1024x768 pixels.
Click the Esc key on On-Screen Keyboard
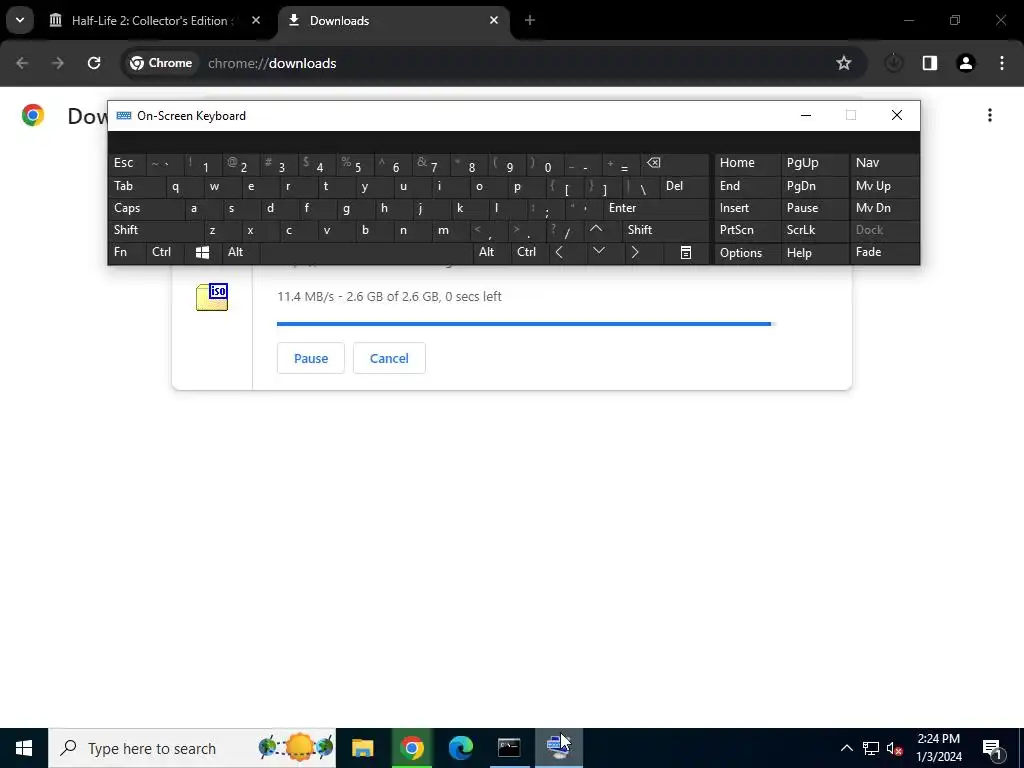tap(127, 163)
